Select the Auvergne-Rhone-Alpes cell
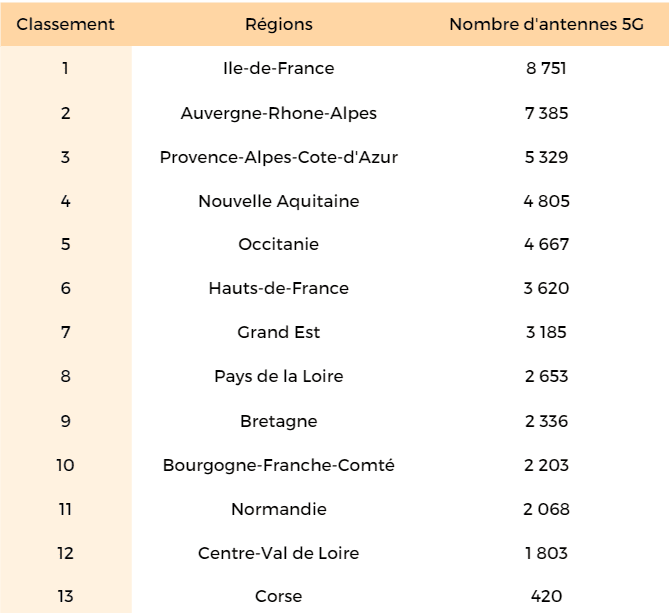The height and width of the screenshot is (613, 669). [279, 113]
